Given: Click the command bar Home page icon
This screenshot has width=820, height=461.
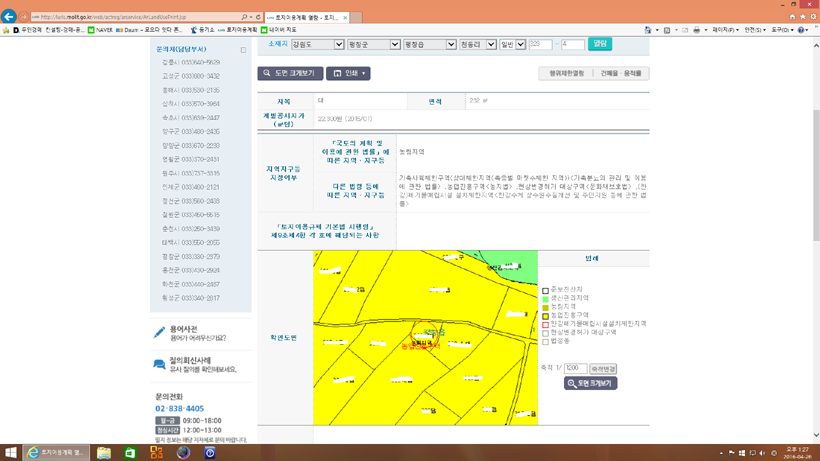Looking at the screenshot, I should [x=648, y=30].
